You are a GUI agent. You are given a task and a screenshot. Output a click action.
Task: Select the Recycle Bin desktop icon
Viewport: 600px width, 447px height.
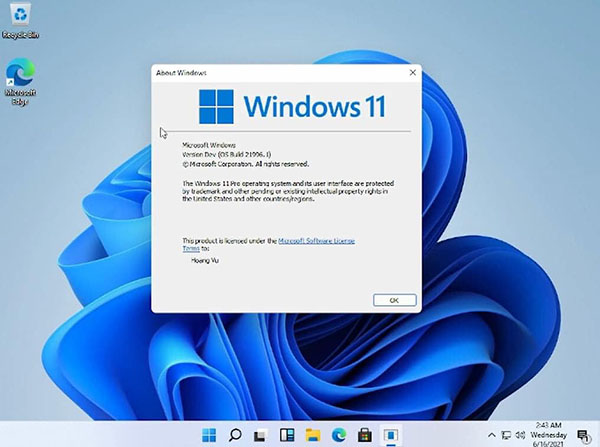[19, 20]
